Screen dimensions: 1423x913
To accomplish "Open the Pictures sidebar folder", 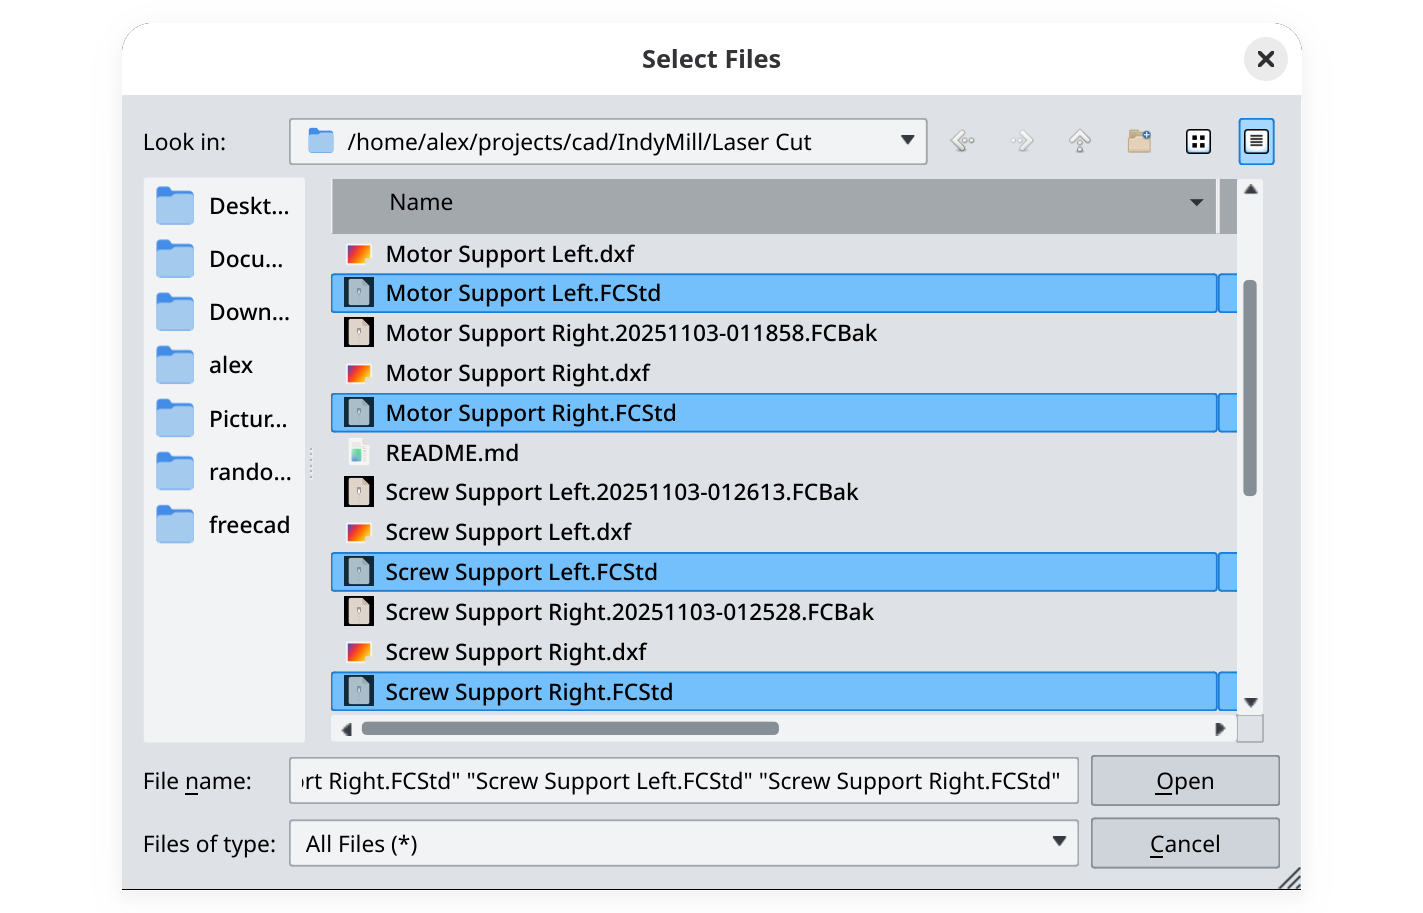I will (224, 419).
